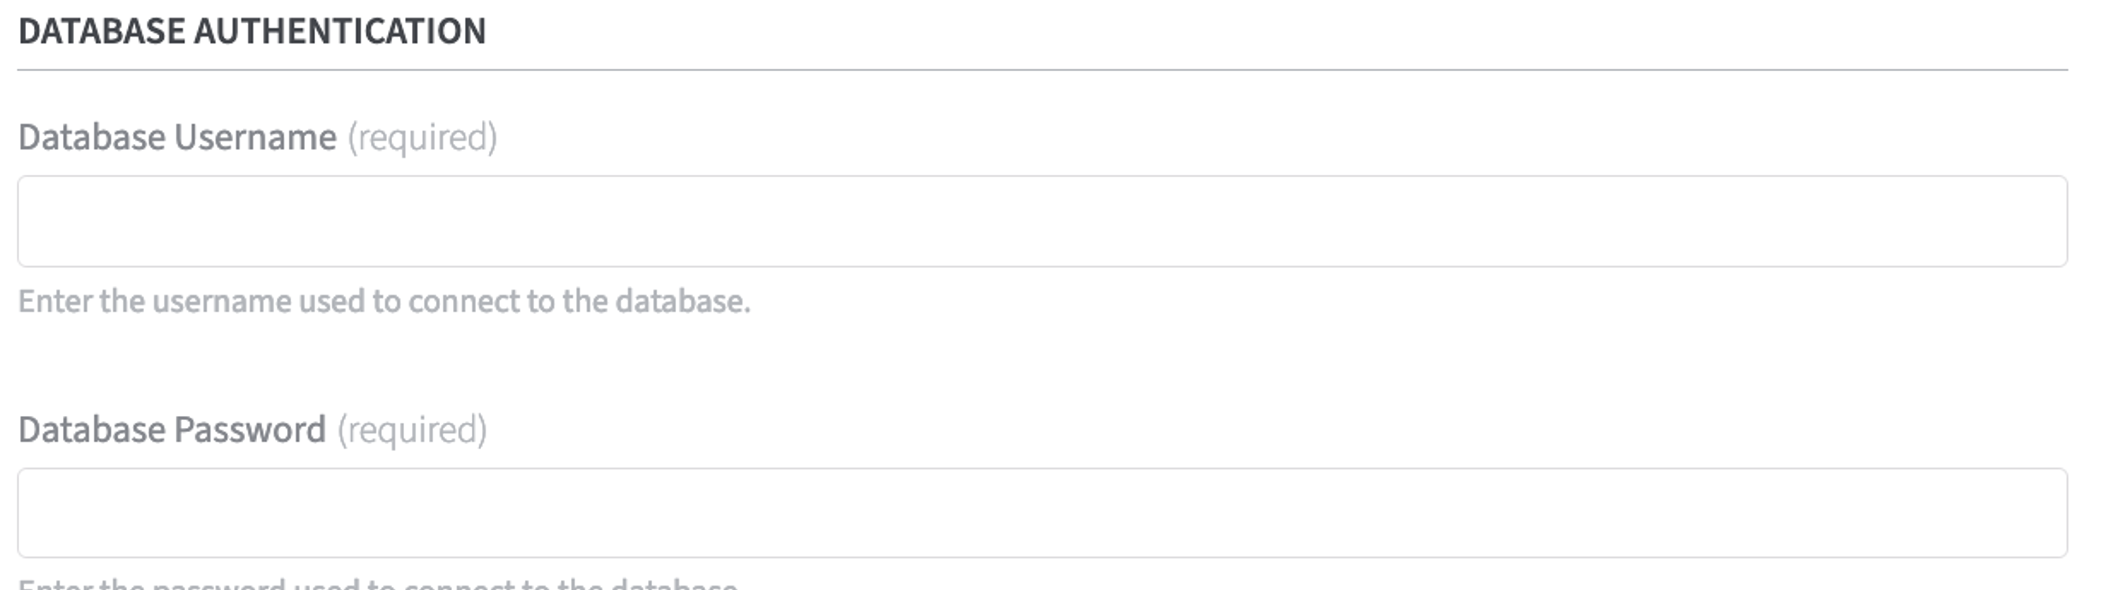Viewport: 2102px width, 590px height.
Task: Click the DATABASE AUTHENTICATION heading
Action: (252, 31)
